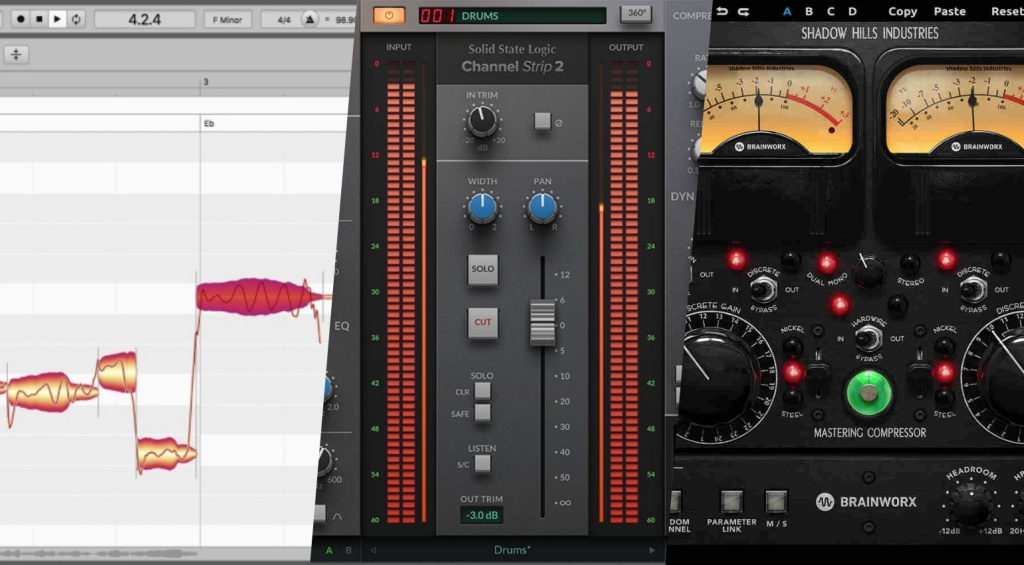The height and width of the screenshot is (565, 1024).
Task: Flip the left Nickel/Steel transformer switch
Action: tap(817, 373)
